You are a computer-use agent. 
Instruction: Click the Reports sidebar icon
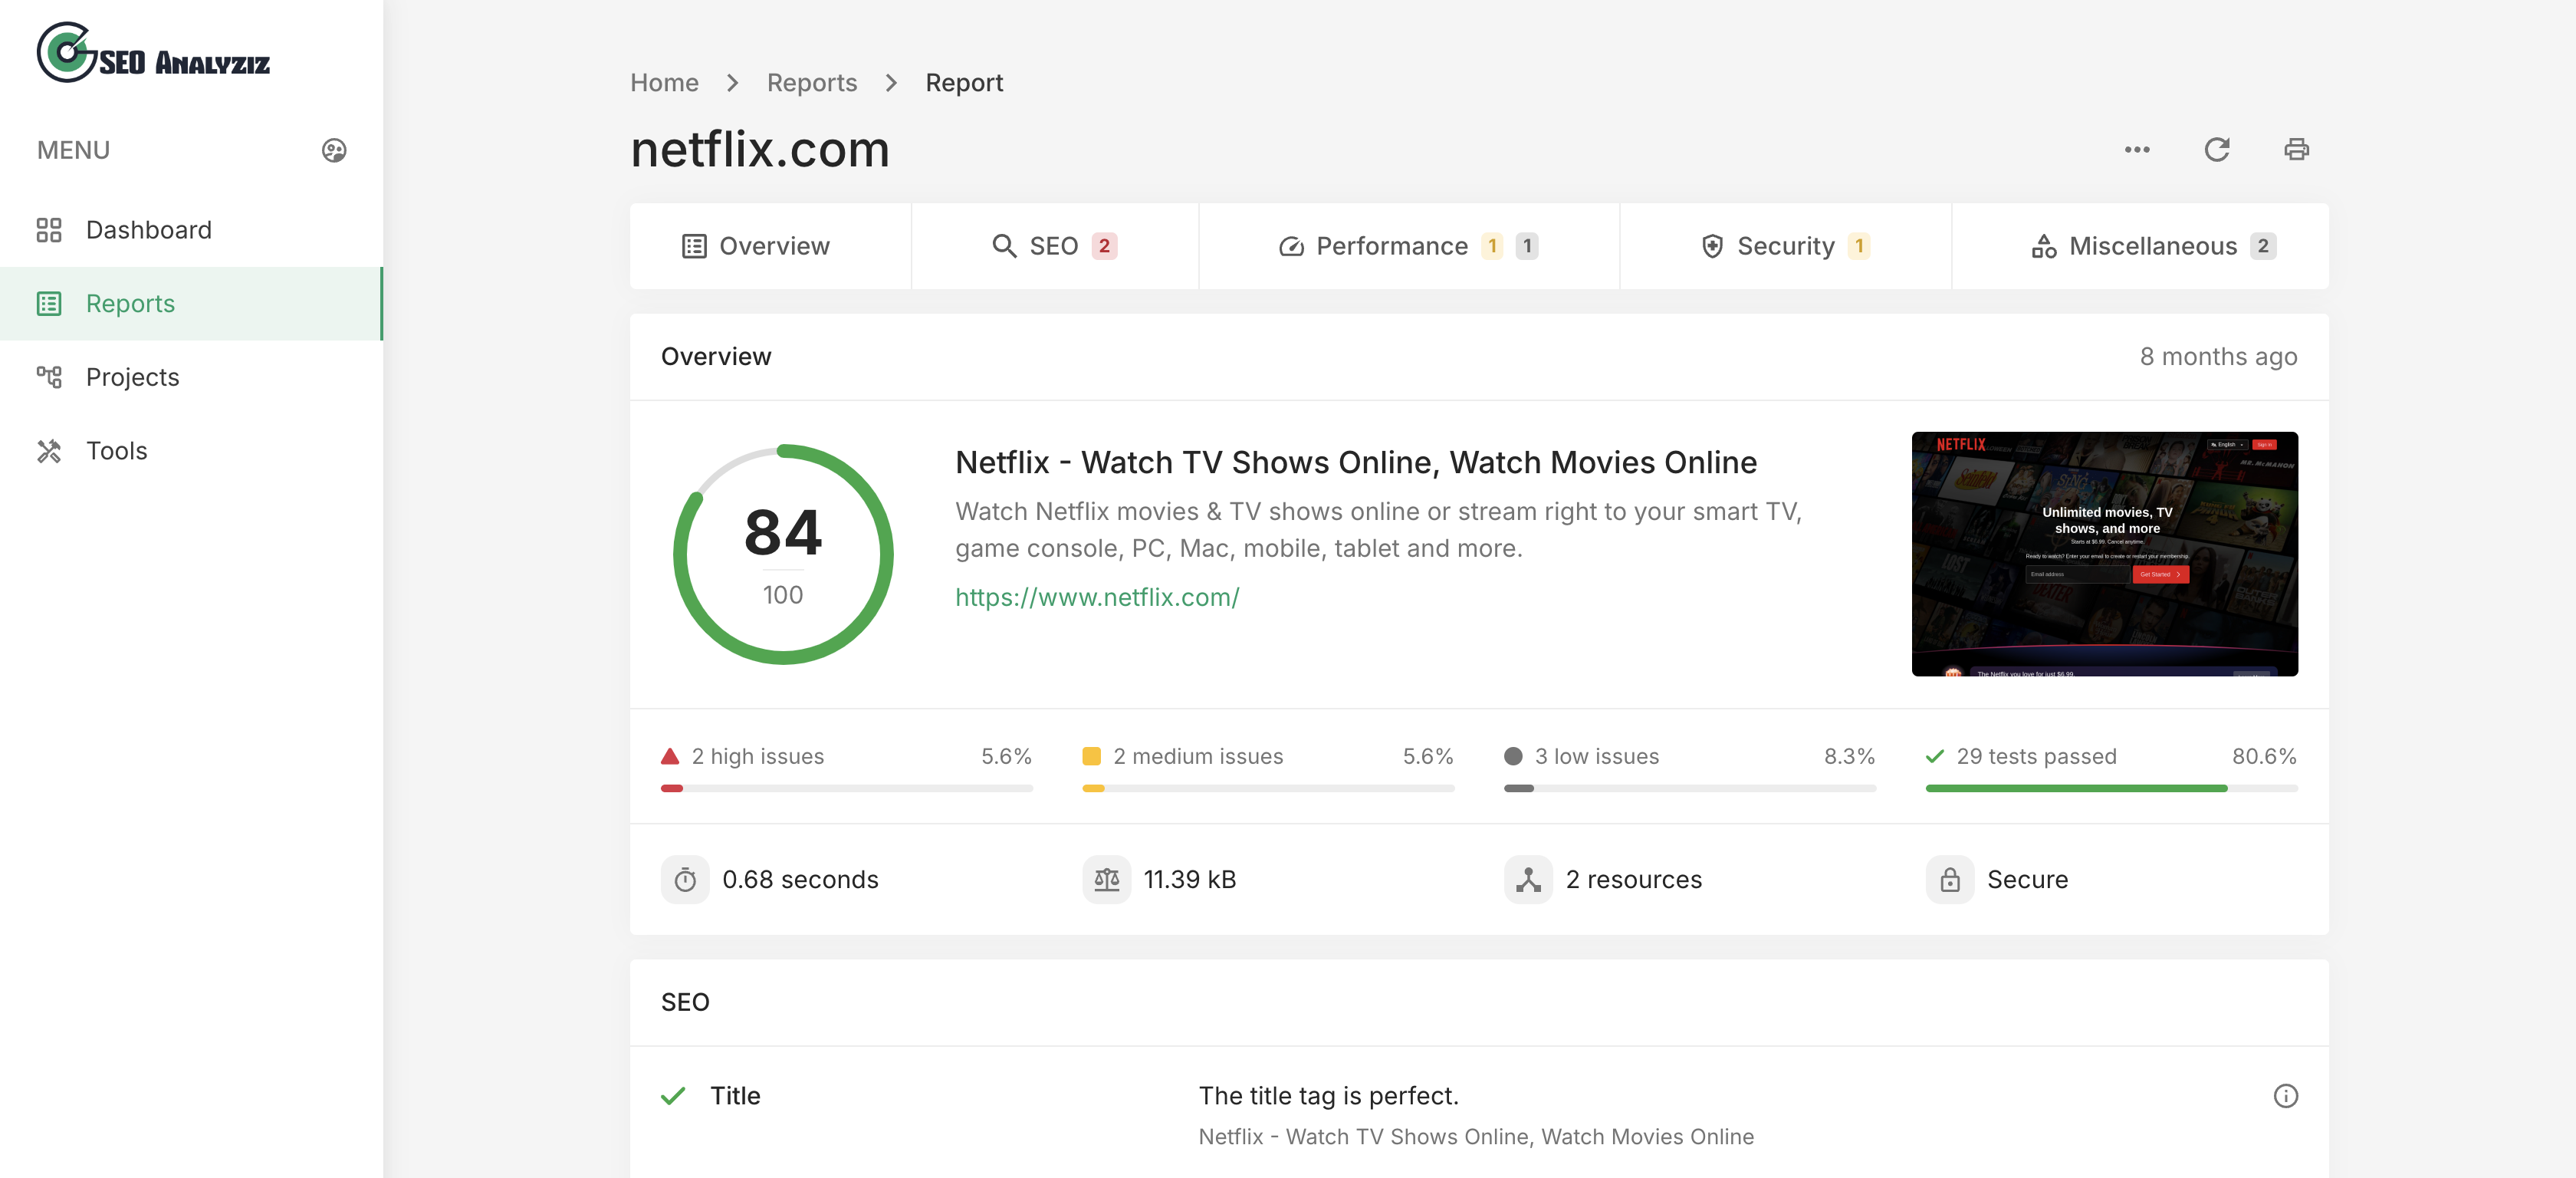click(51, 302)
